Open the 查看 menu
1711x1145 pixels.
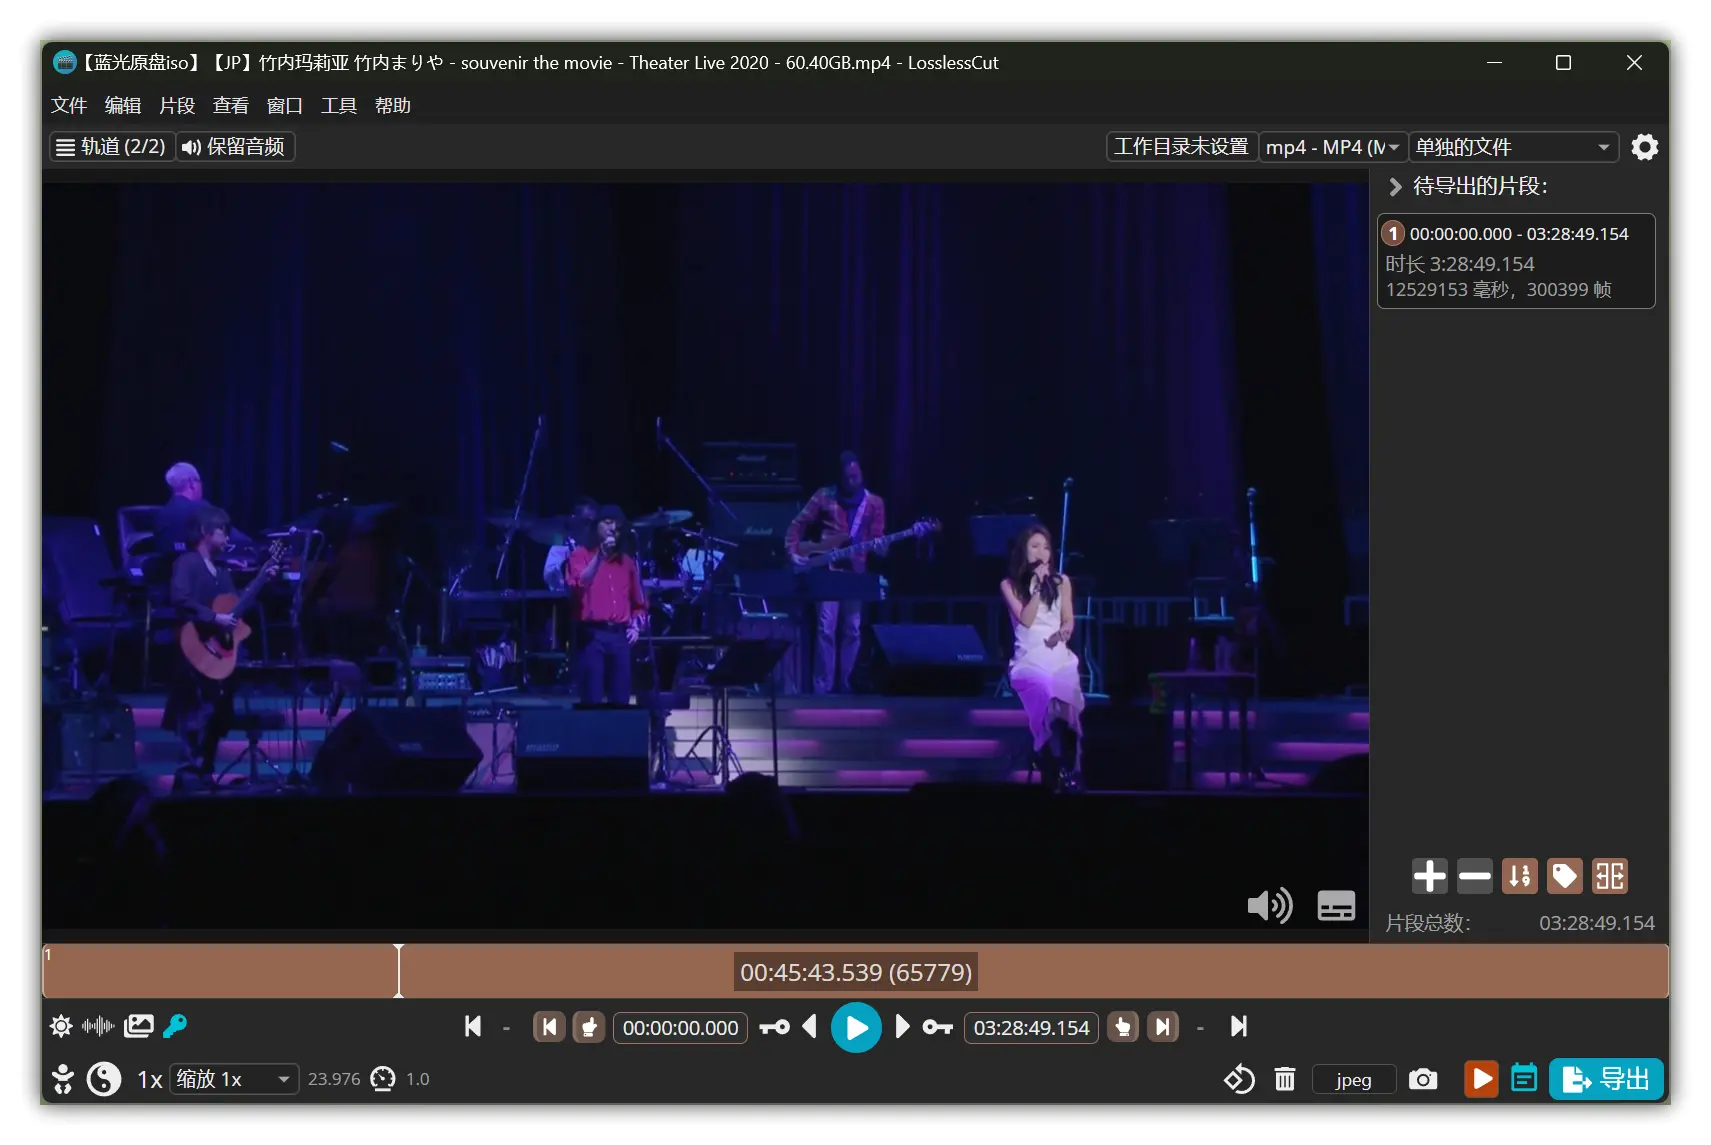(x=231, y=106)
